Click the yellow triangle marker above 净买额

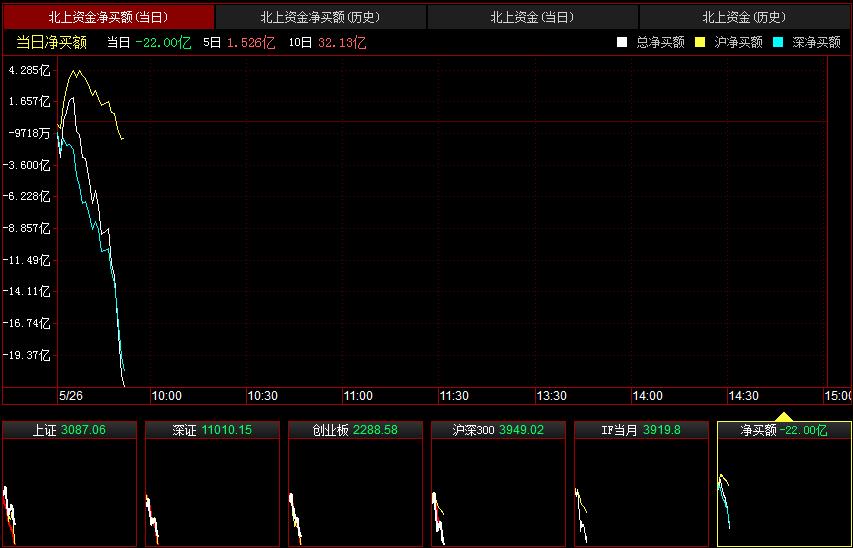pos(784,416)
